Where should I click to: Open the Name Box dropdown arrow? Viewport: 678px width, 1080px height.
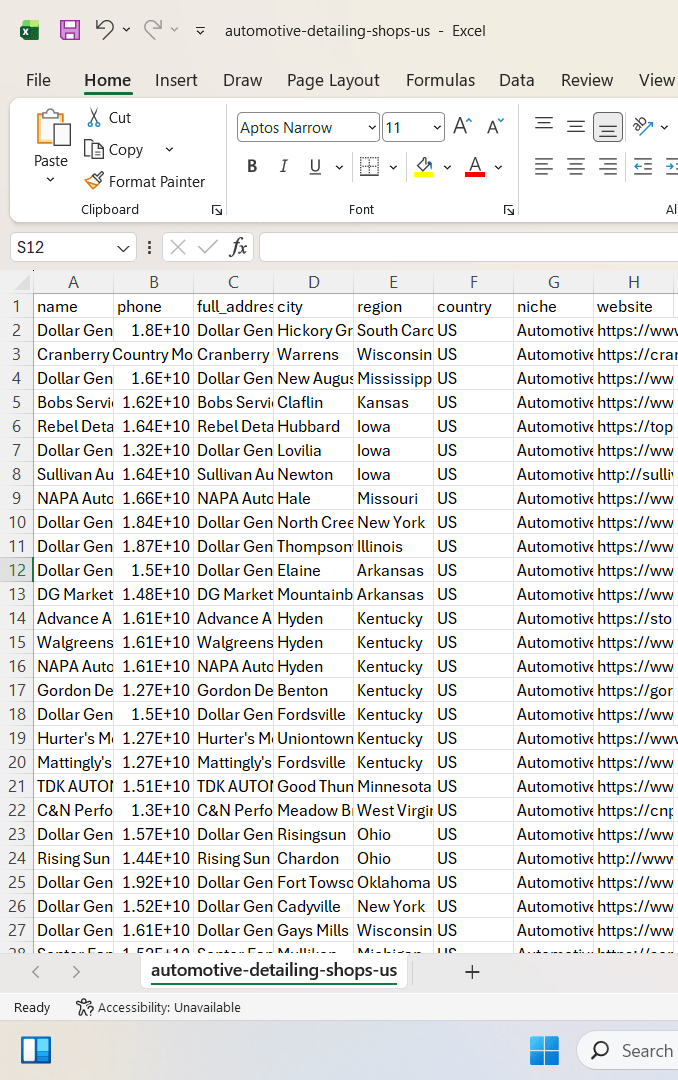pos(123,248)
